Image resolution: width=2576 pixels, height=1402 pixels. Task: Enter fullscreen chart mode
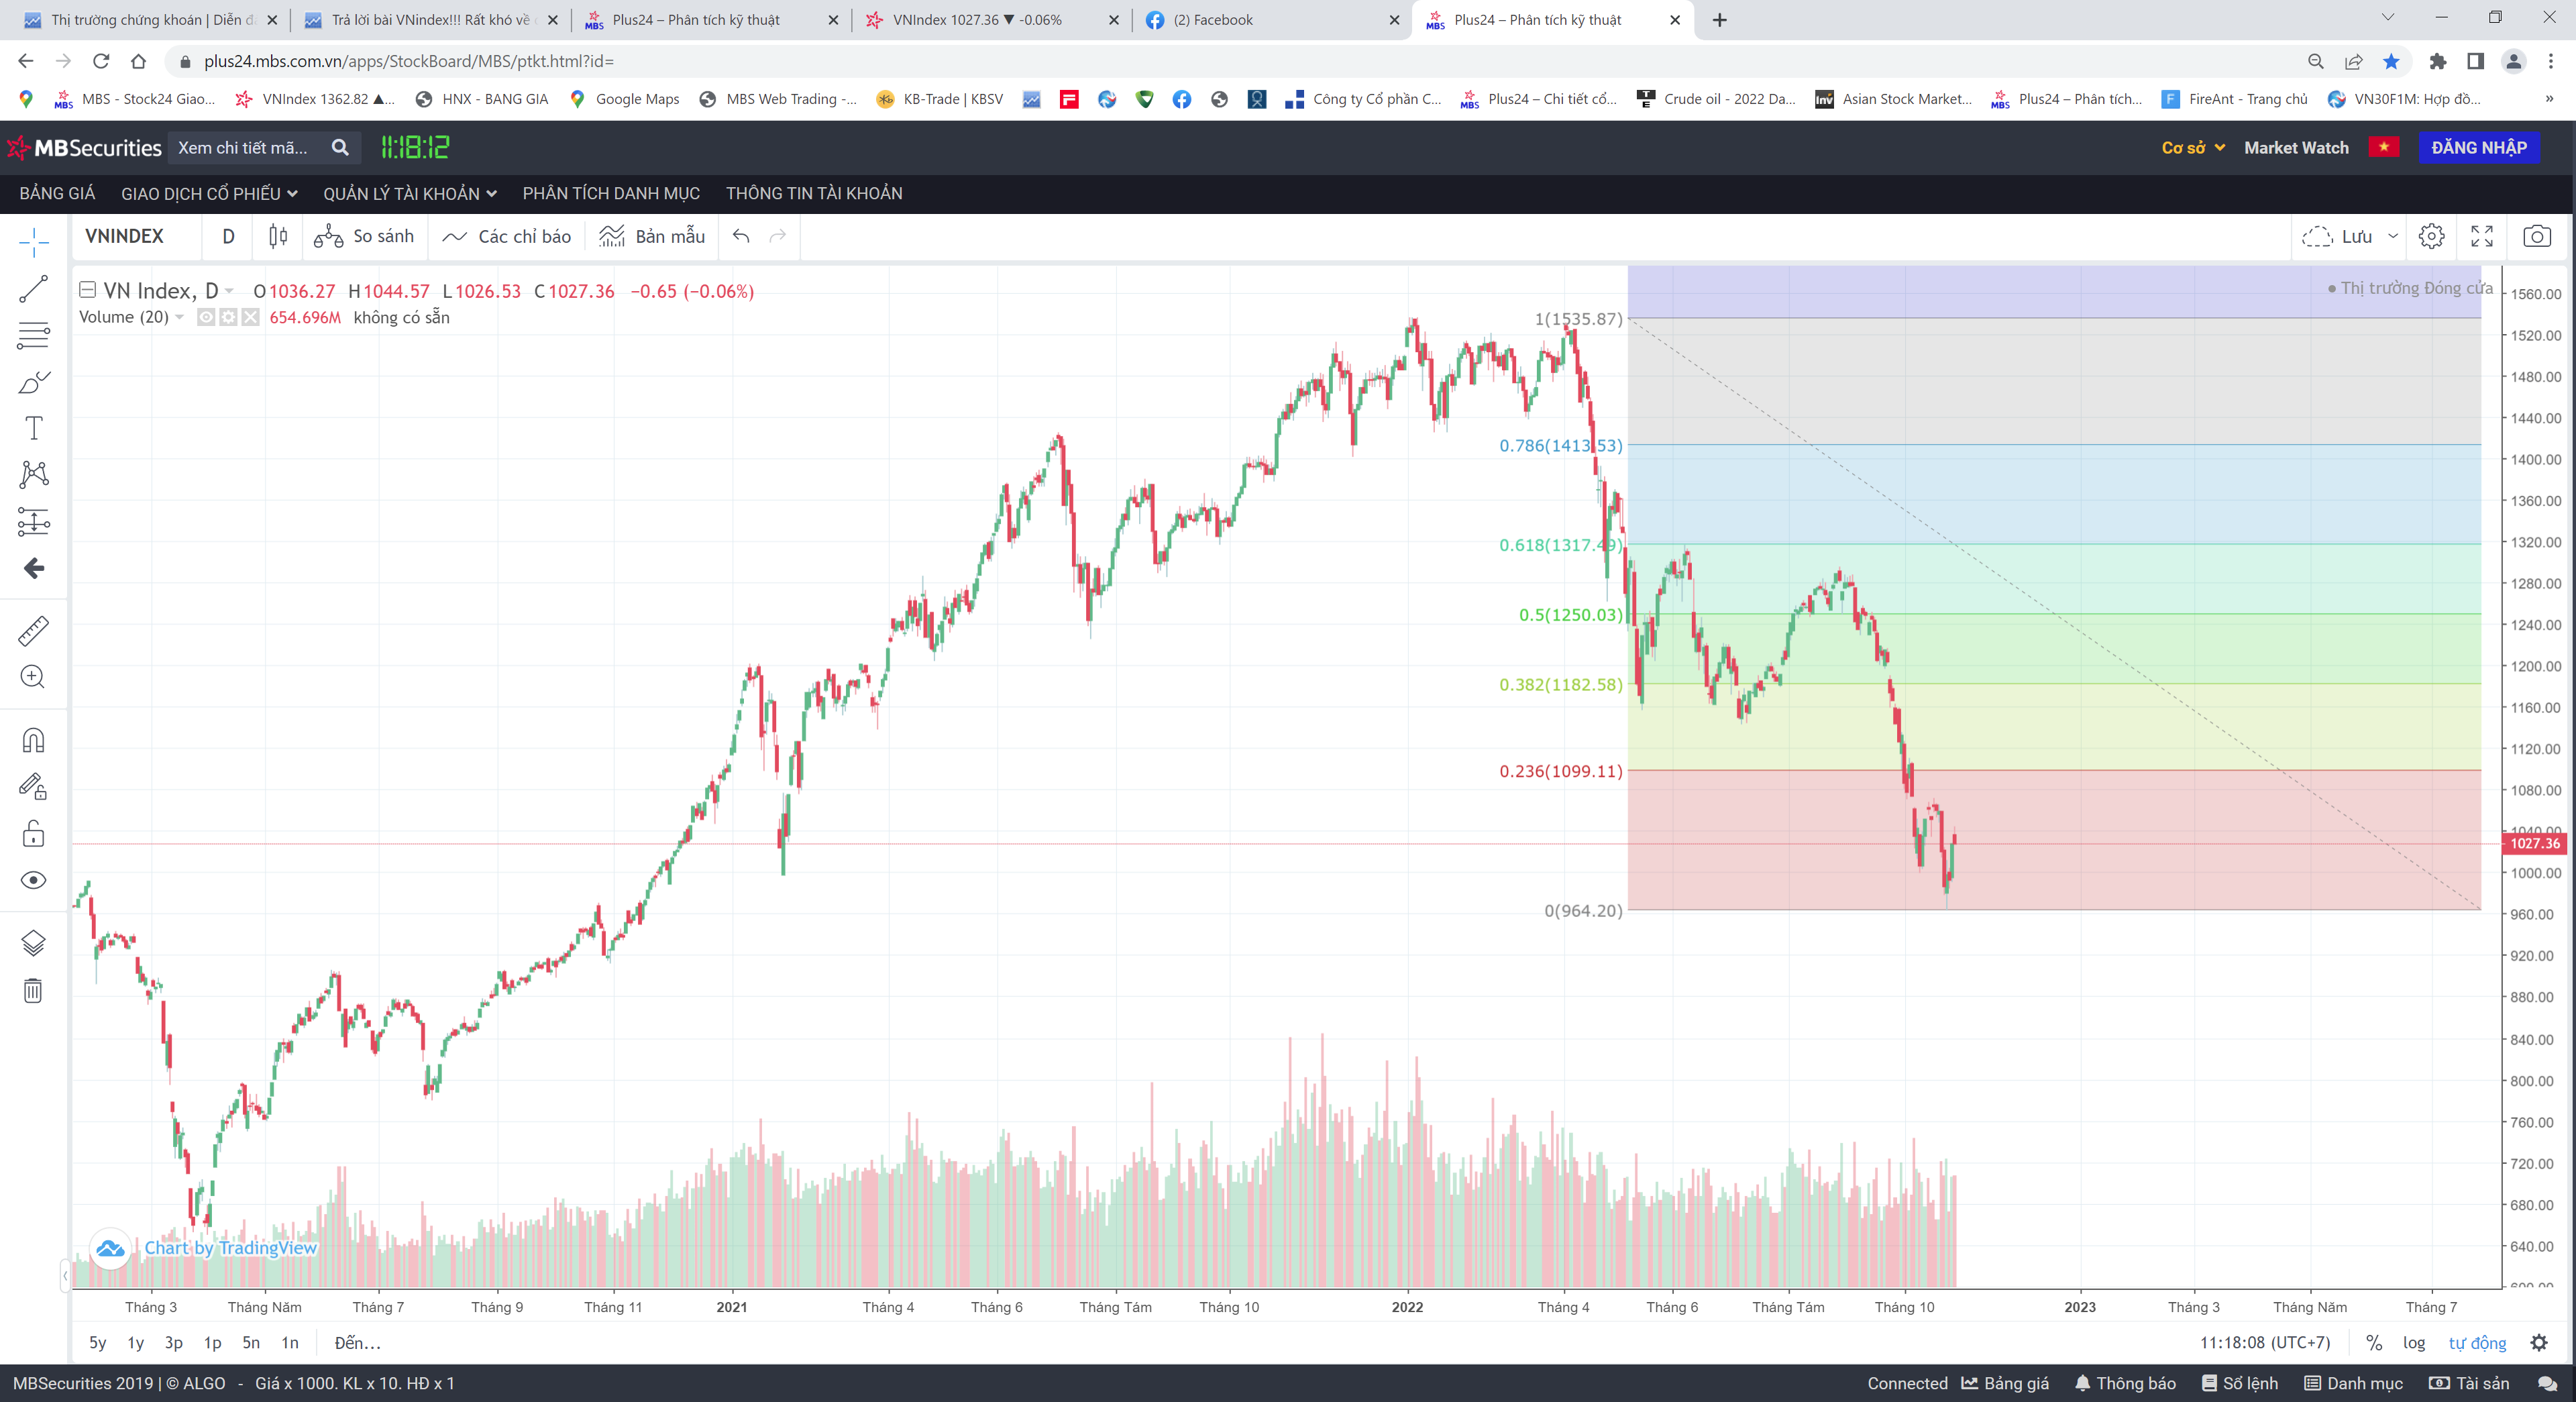(x=2482, y=236)
